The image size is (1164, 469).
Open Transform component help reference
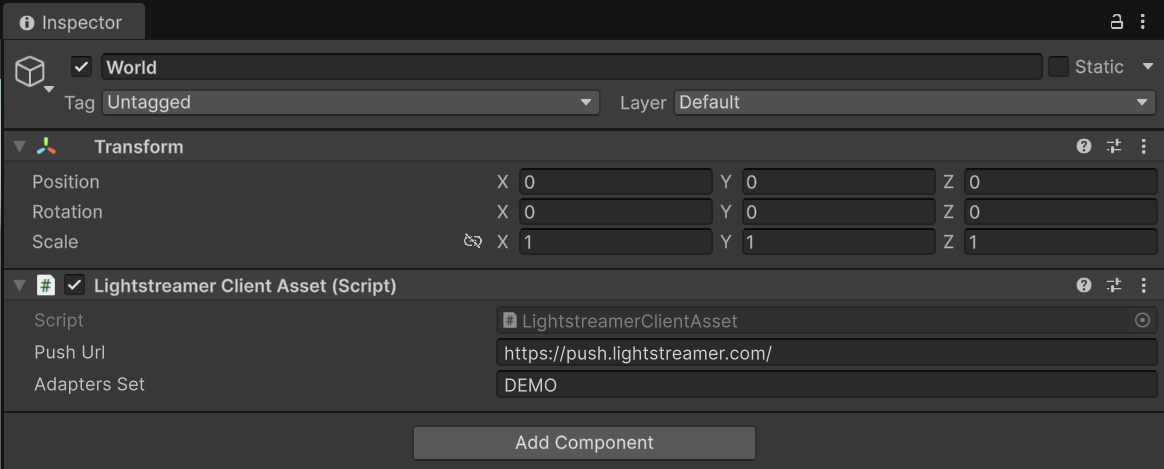pyautogui.click(x=1084, y=146)
